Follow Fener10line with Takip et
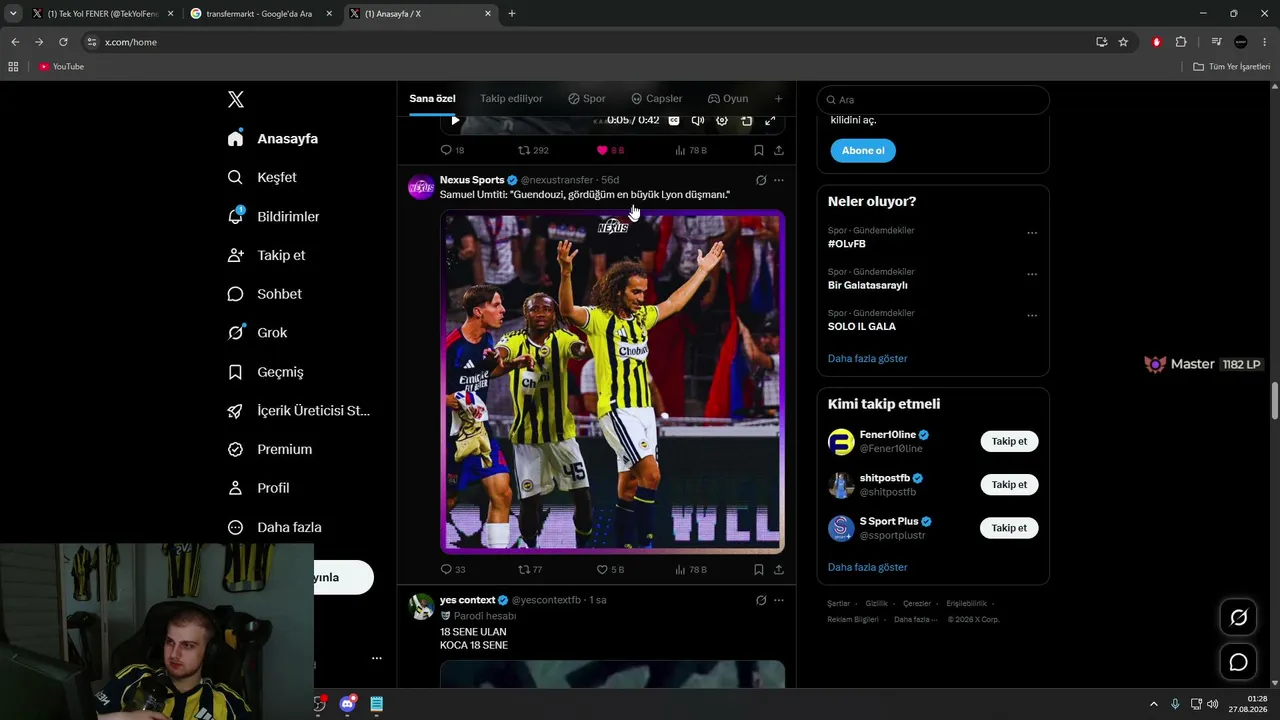The width and height of the screenshot is (1280, 720). [1009, 441]
